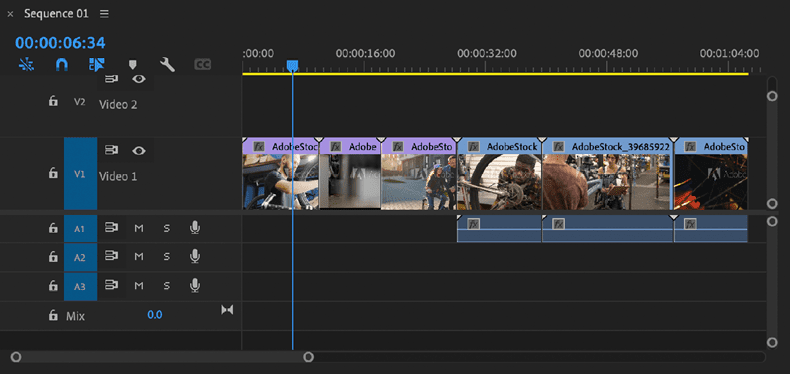
Task: Click fx badge on AdobeStock_39685922 clip
Action: 559,147
